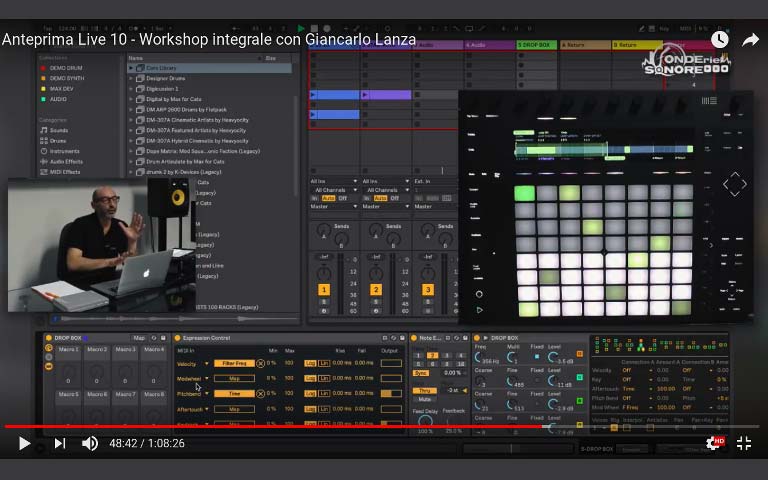
Task: Play the YouTube video
Action: click(24, 443)
